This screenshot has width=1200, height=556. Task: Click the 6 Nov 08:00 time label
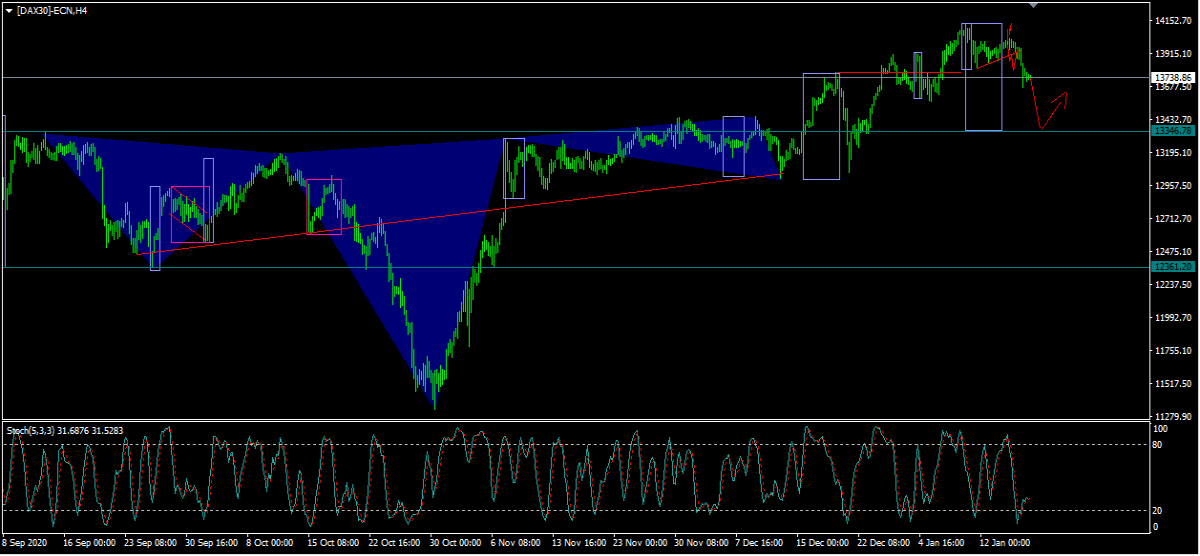(x=516, y=542)
